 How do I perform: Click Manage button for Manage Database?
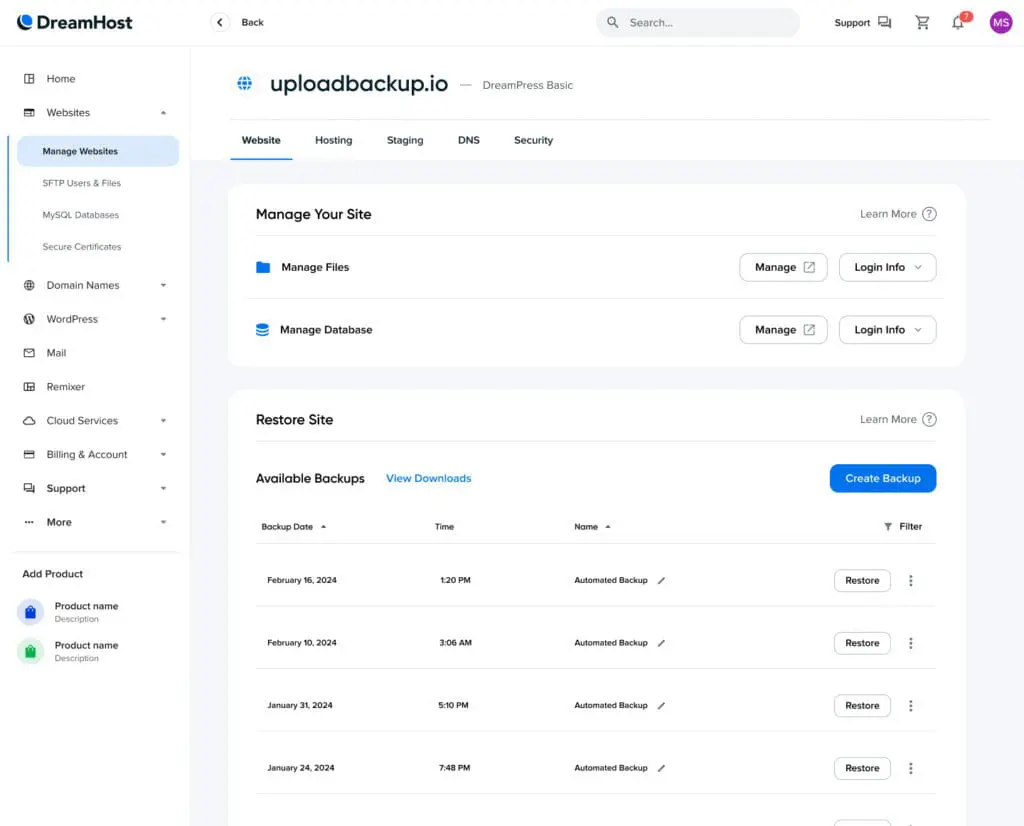click(784, 330)
